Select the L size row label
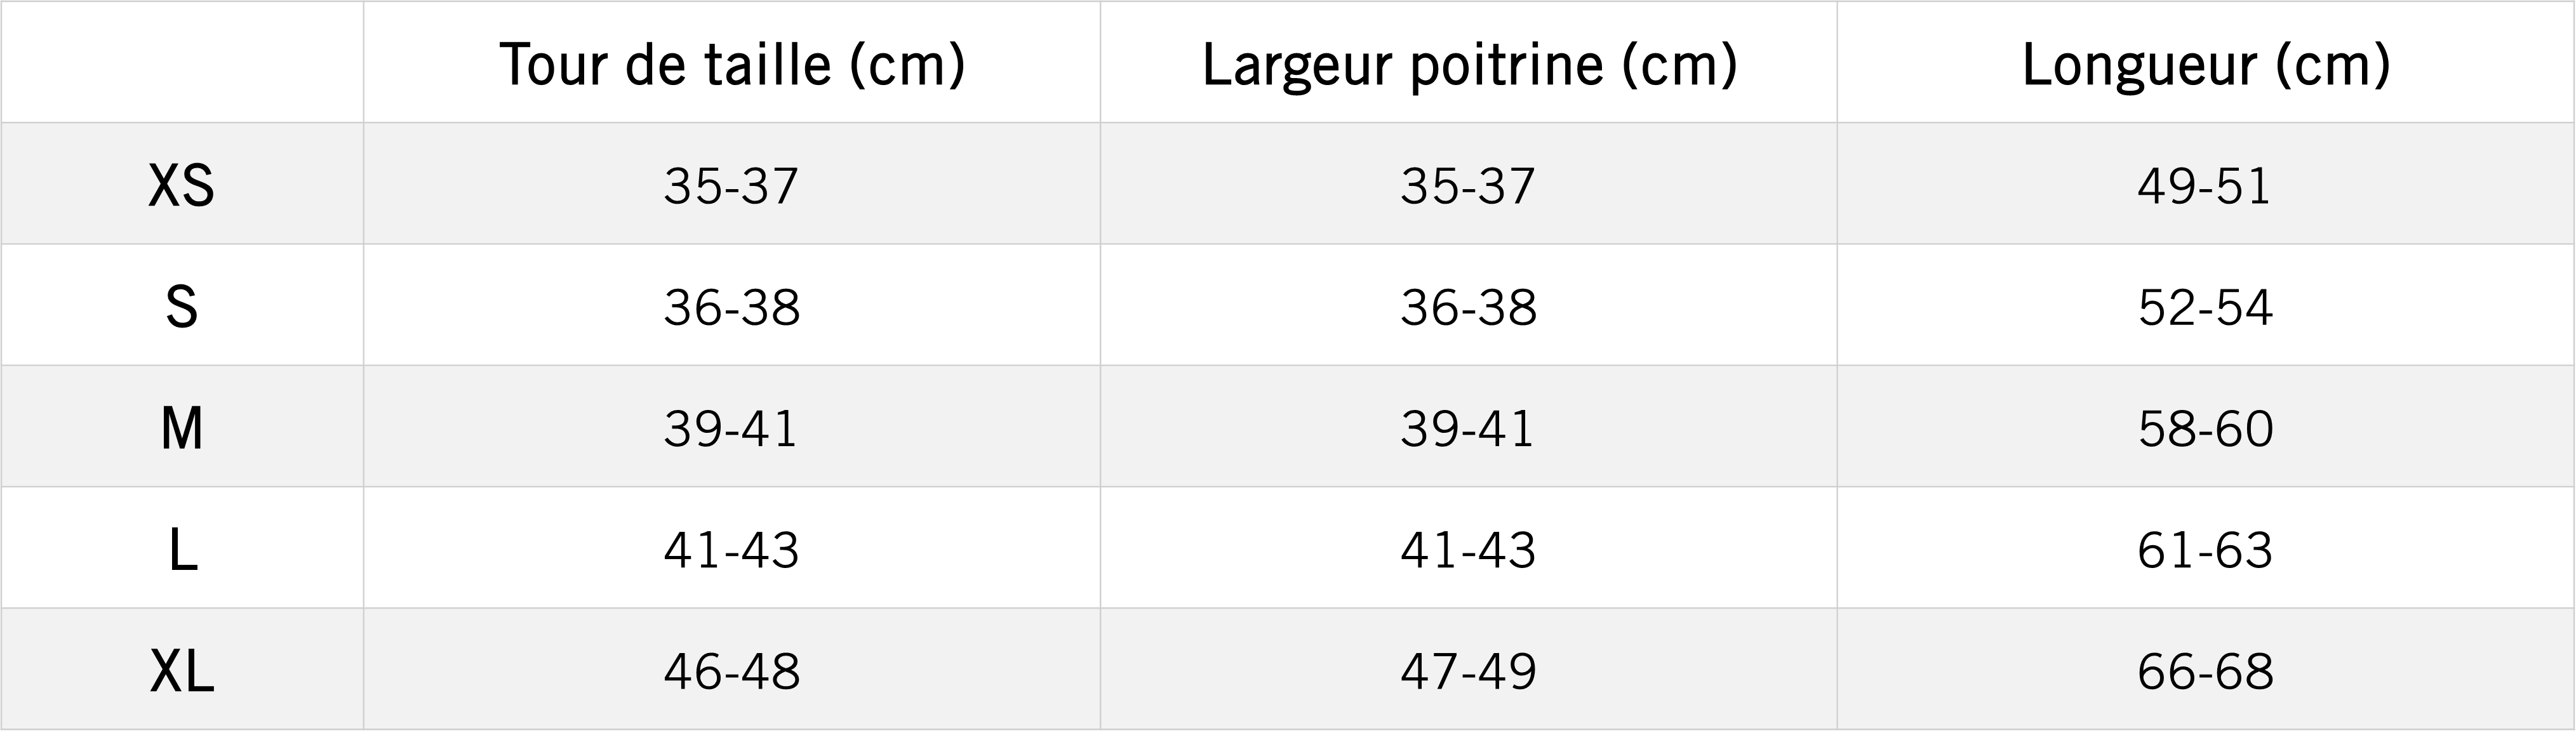 181,550
